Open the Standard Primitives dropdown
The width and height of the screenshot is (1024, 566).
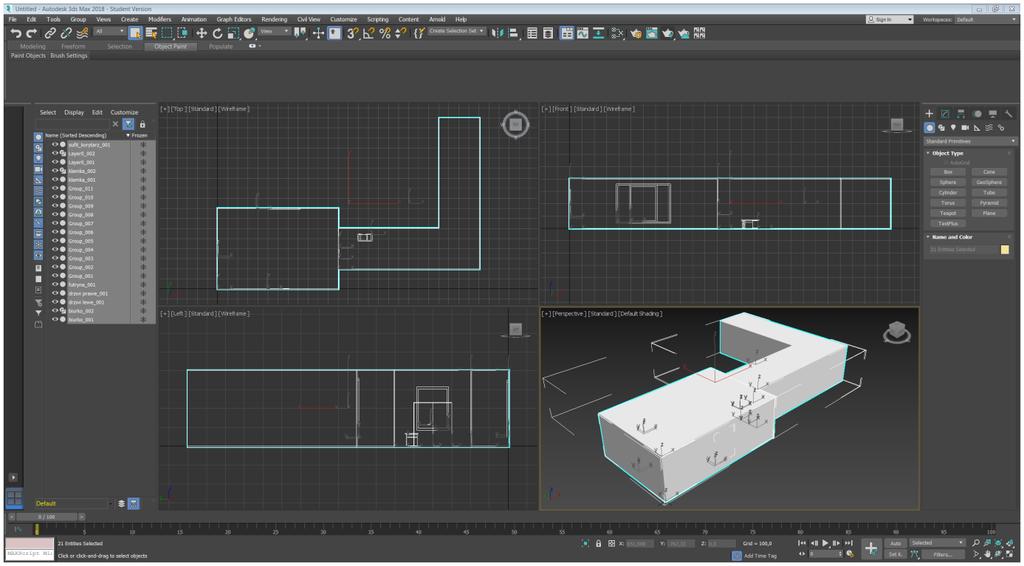970,141
